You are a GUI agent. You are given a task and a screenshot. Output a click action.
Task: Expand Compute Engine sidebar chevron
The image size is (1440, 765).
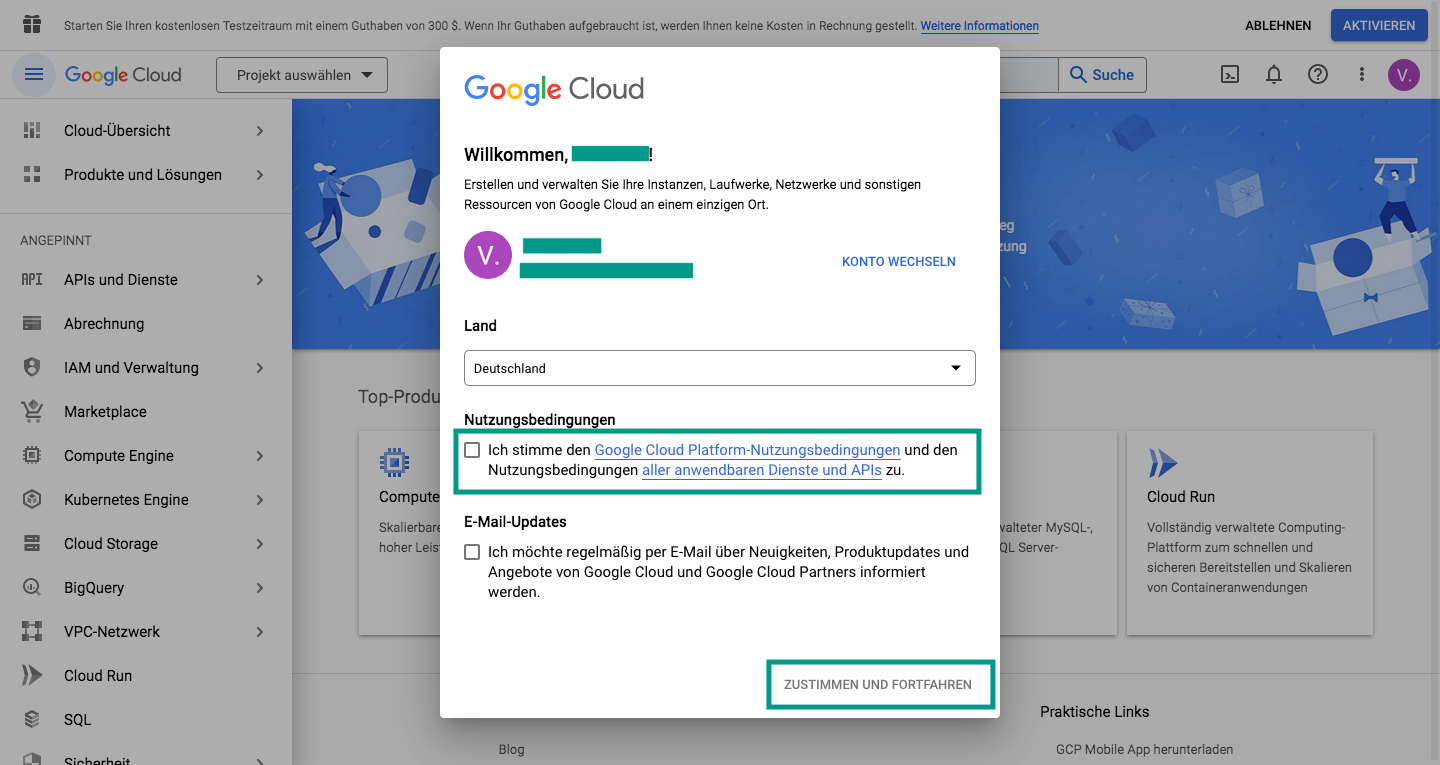coord(260,456)
